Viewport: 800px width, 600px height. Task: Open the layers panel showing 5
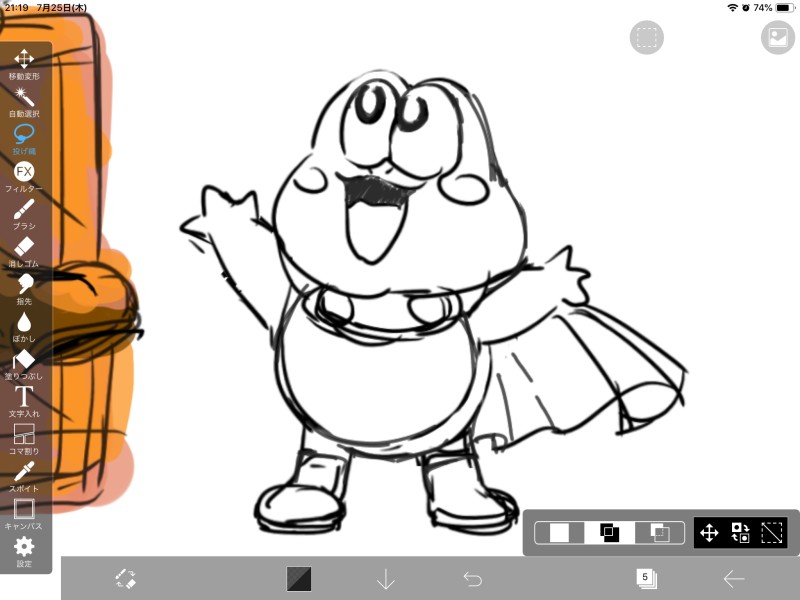[x=646, y=579]
